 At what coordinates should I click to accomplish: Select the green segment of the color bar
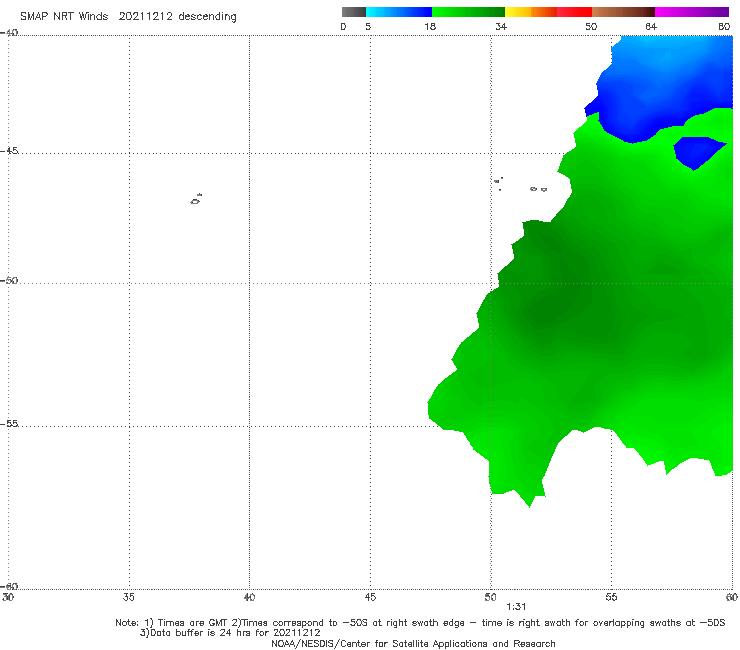click(468, 12)
